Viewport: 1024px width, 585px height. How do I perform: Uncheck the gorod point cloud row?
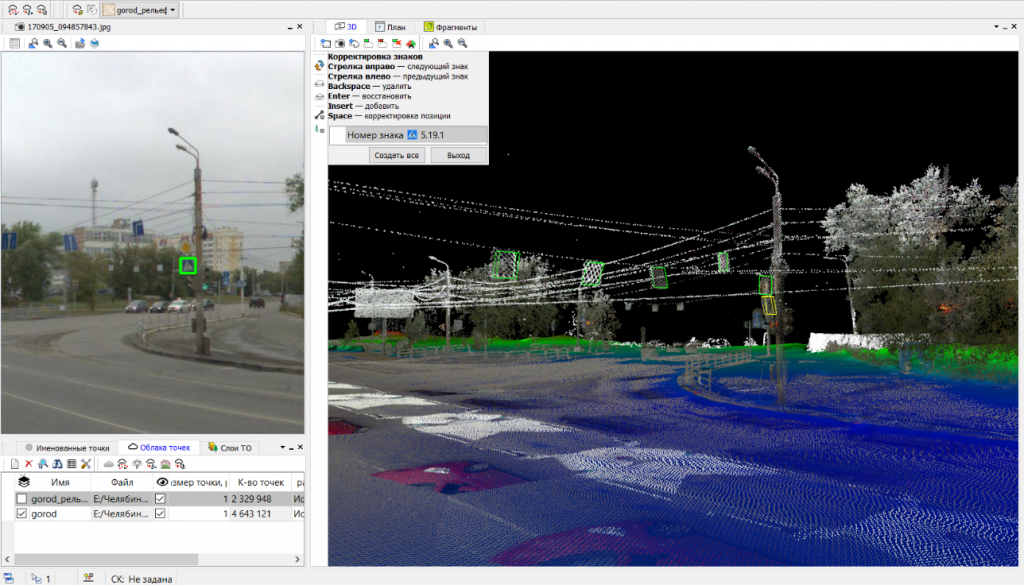(x=23, y=513)
